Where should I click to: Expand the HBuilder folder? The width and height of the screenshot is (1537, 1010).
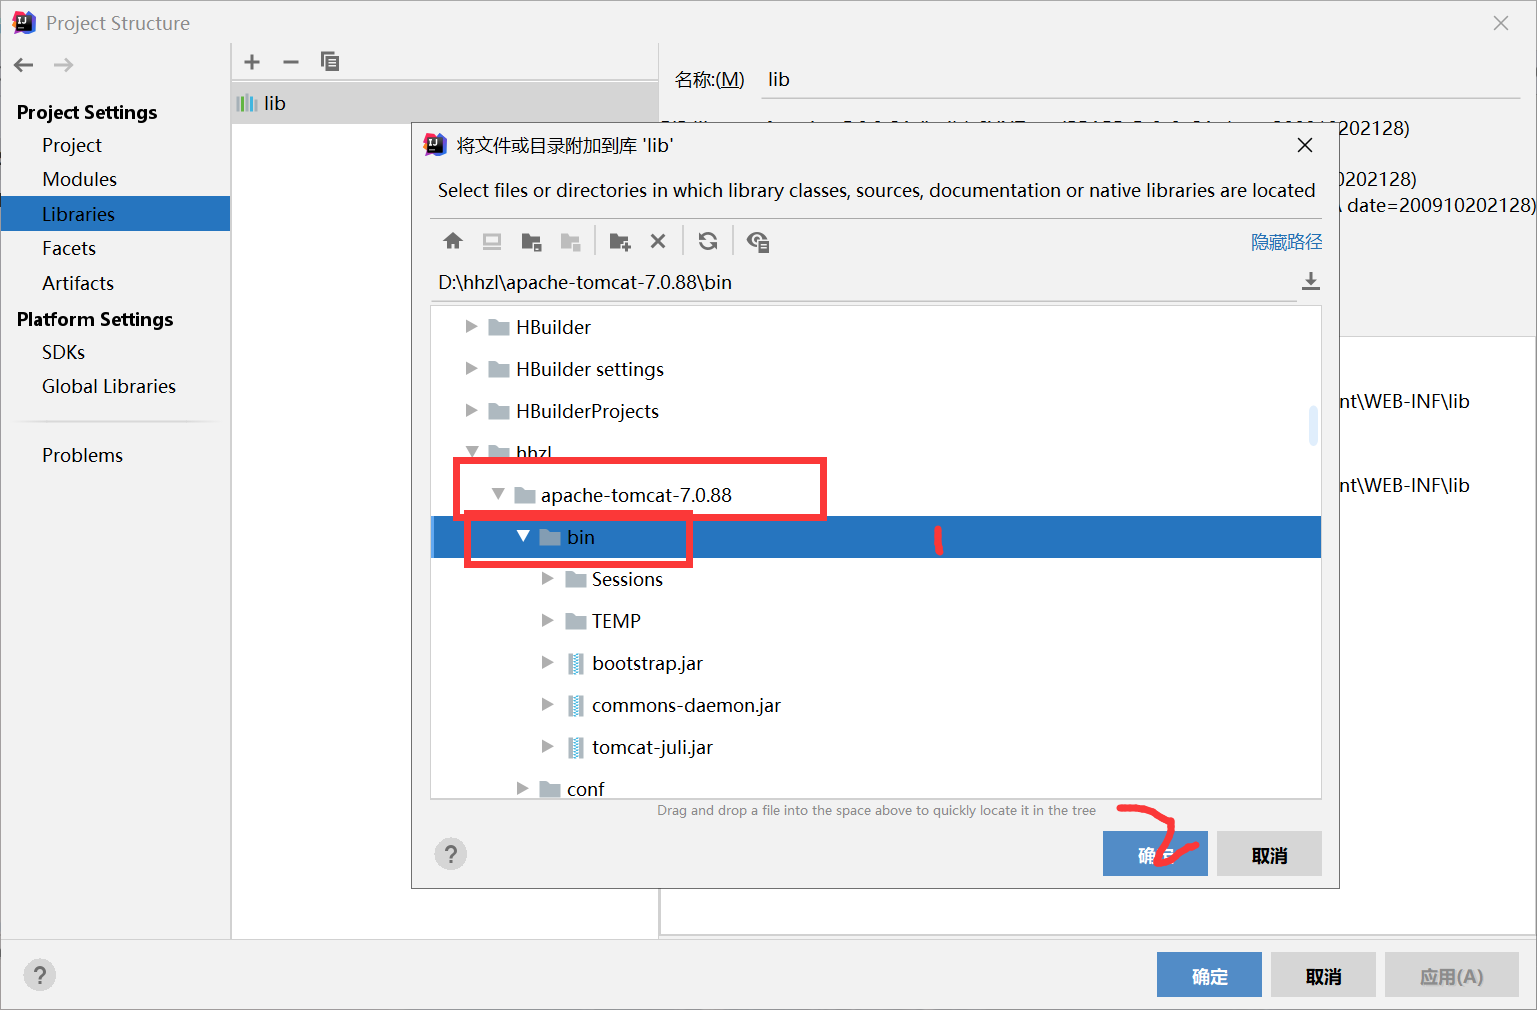(x=471, y=327)
